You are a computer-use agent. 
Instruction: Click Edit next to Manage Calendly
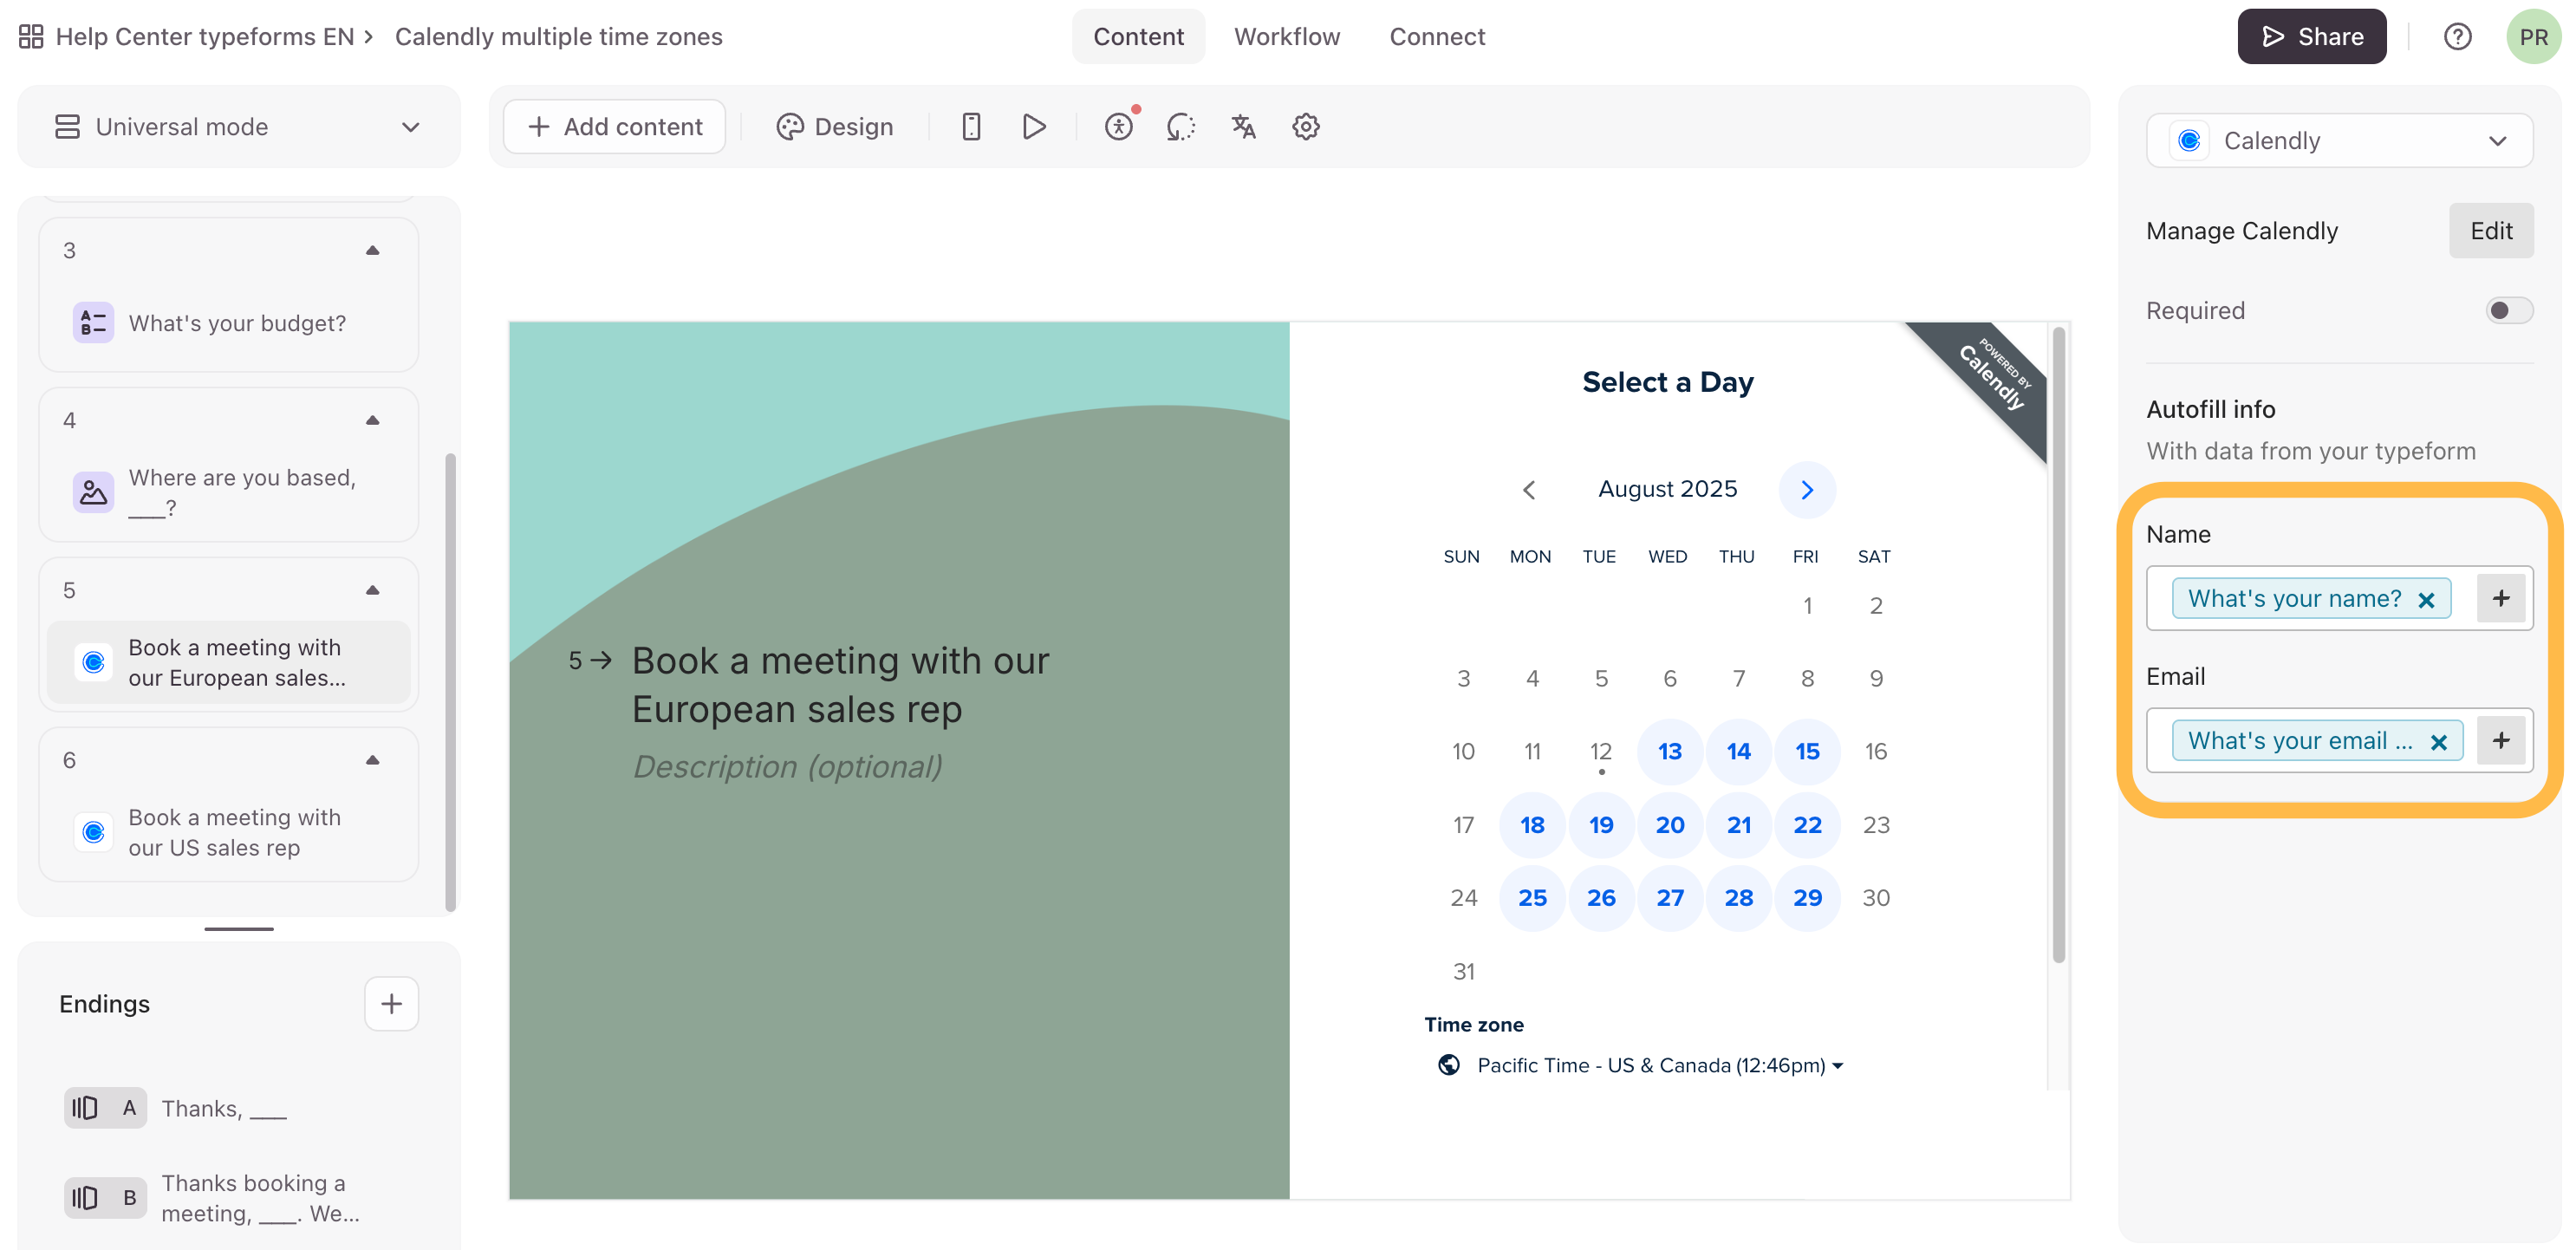(x=2490, y=231)
